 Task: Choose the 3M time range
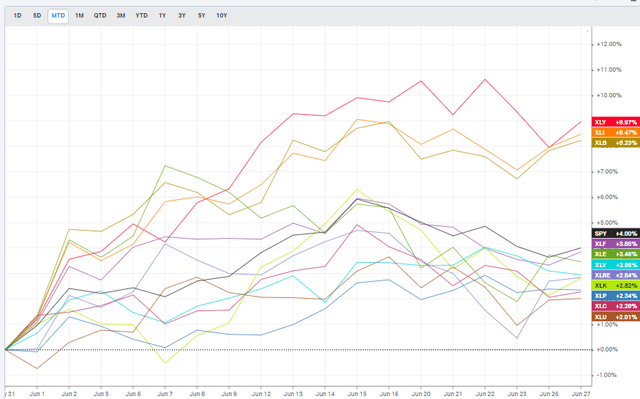[121, 16]
